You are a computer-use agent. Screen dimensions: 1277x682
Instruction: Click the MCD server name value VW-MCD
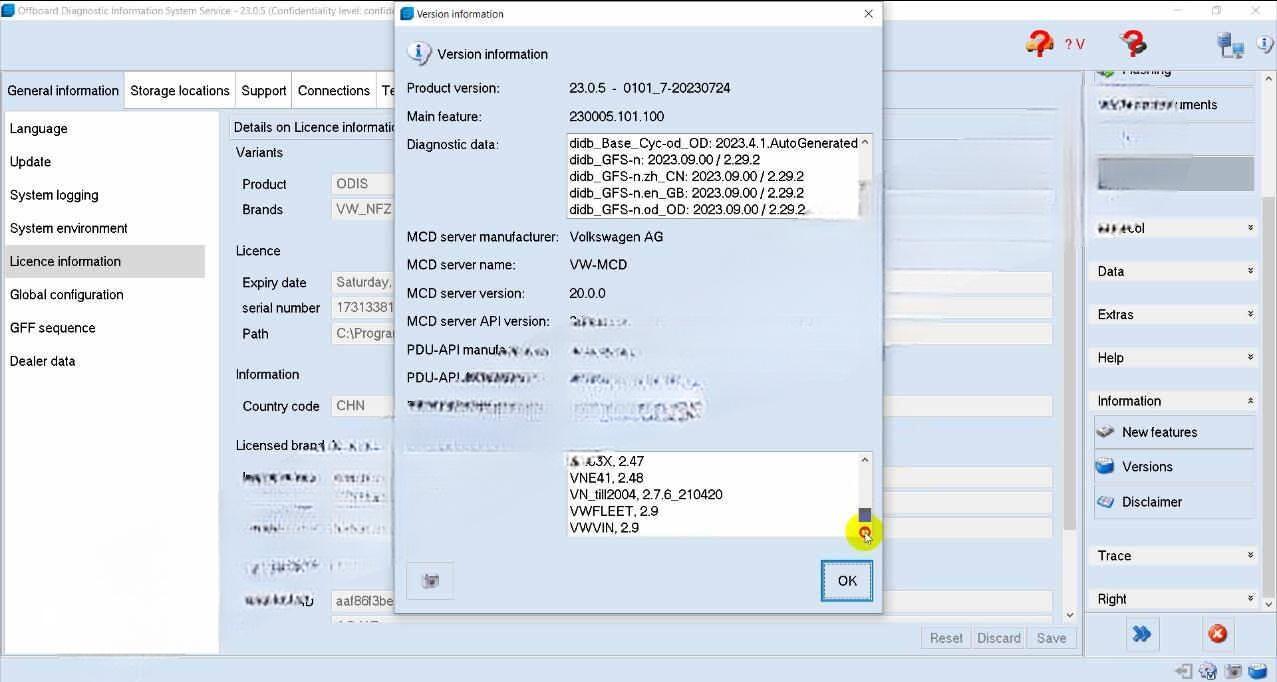click(598, 265)
